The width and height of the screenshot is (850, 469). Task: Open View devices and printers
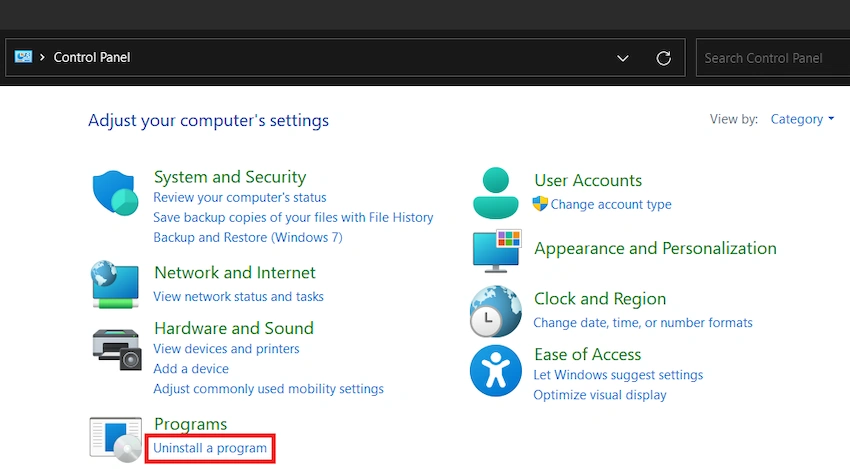(x=226, y=349)
